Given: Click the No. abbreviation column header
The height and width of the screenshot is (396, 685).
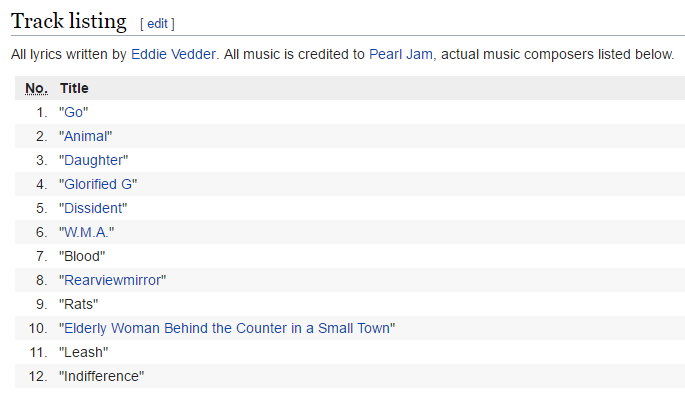Looking at the screenshot, I should [x=36, y=88].
